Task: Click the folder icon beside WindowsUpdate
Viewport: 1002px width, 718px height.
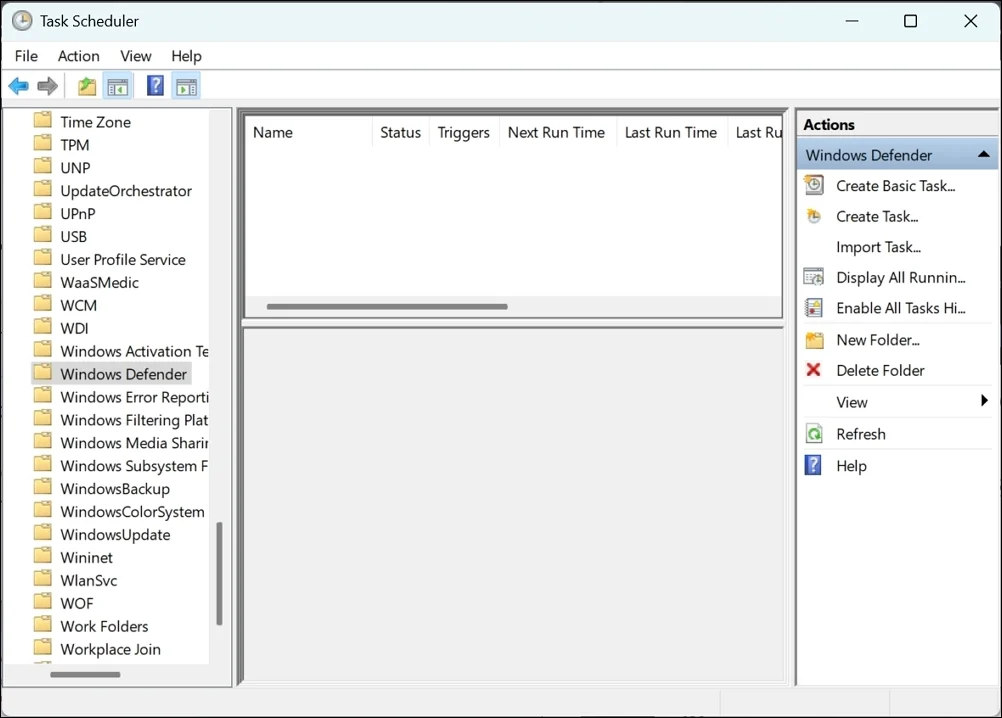Action: coord(43,533)
